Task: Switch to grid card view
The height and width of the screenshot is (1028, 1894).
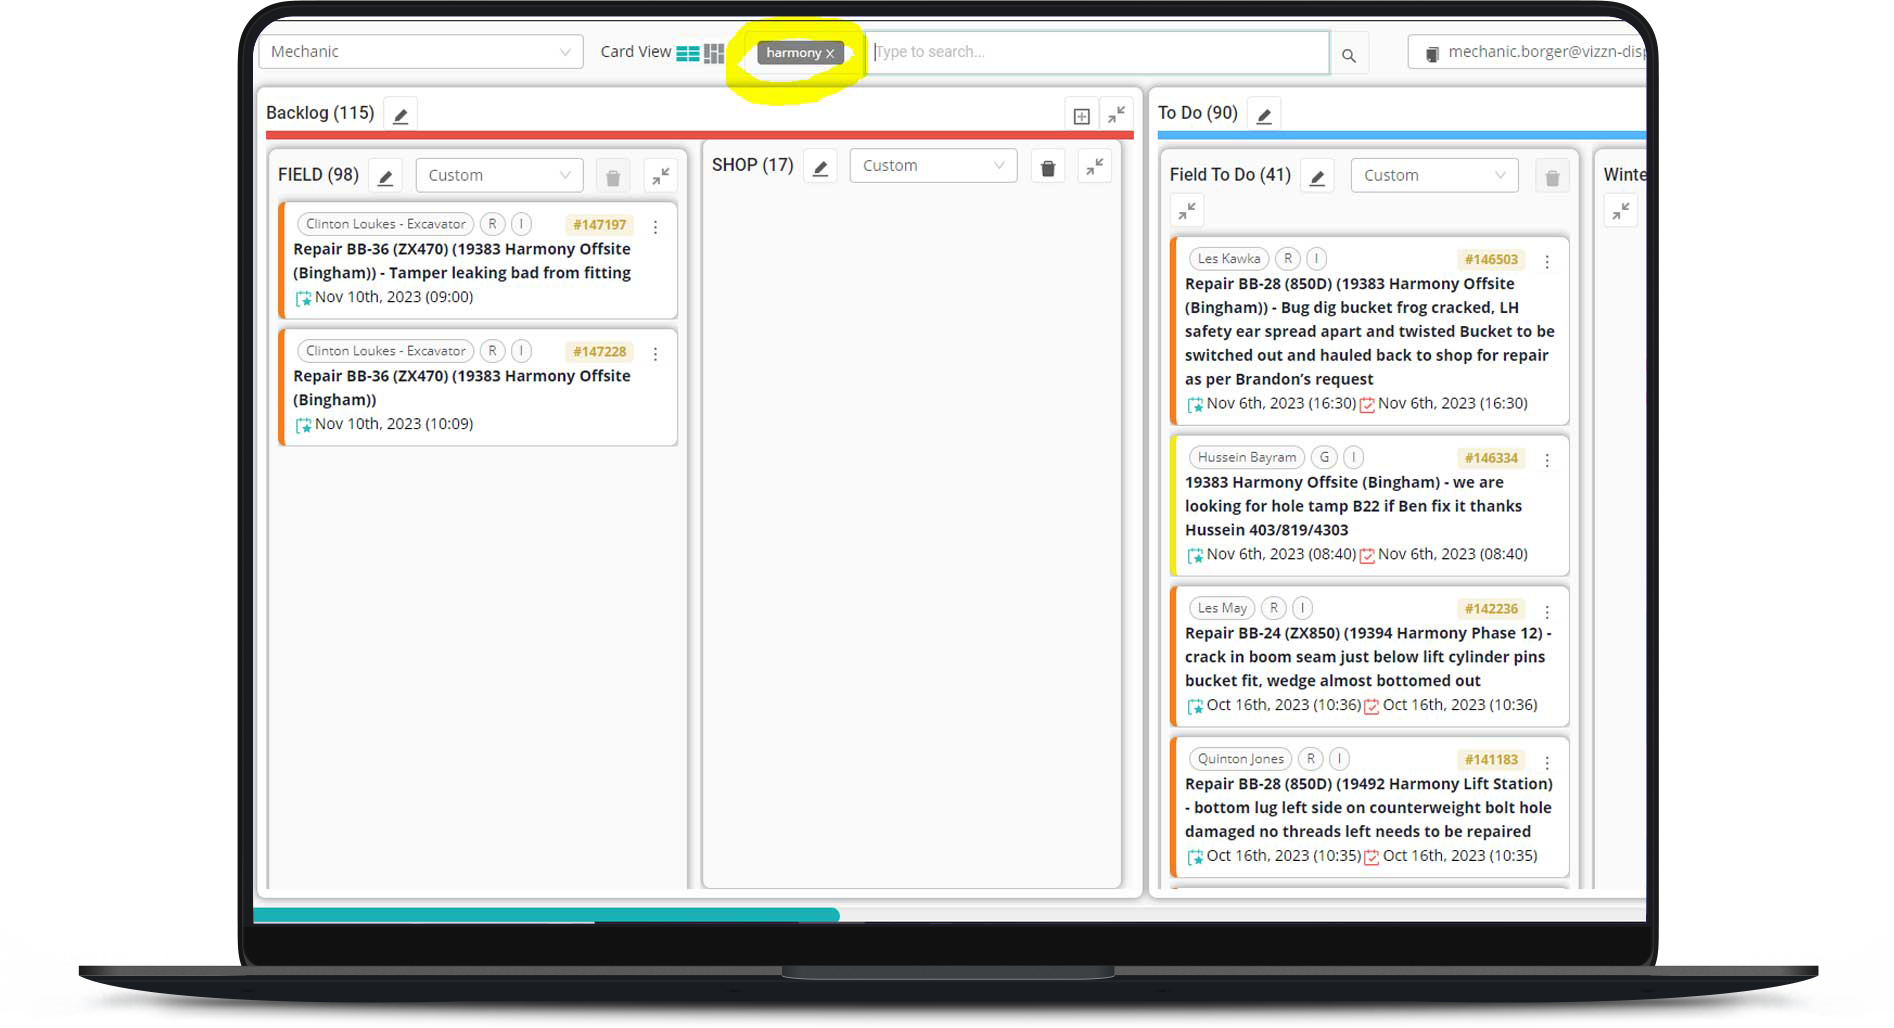Action: [x=714, y=53]
